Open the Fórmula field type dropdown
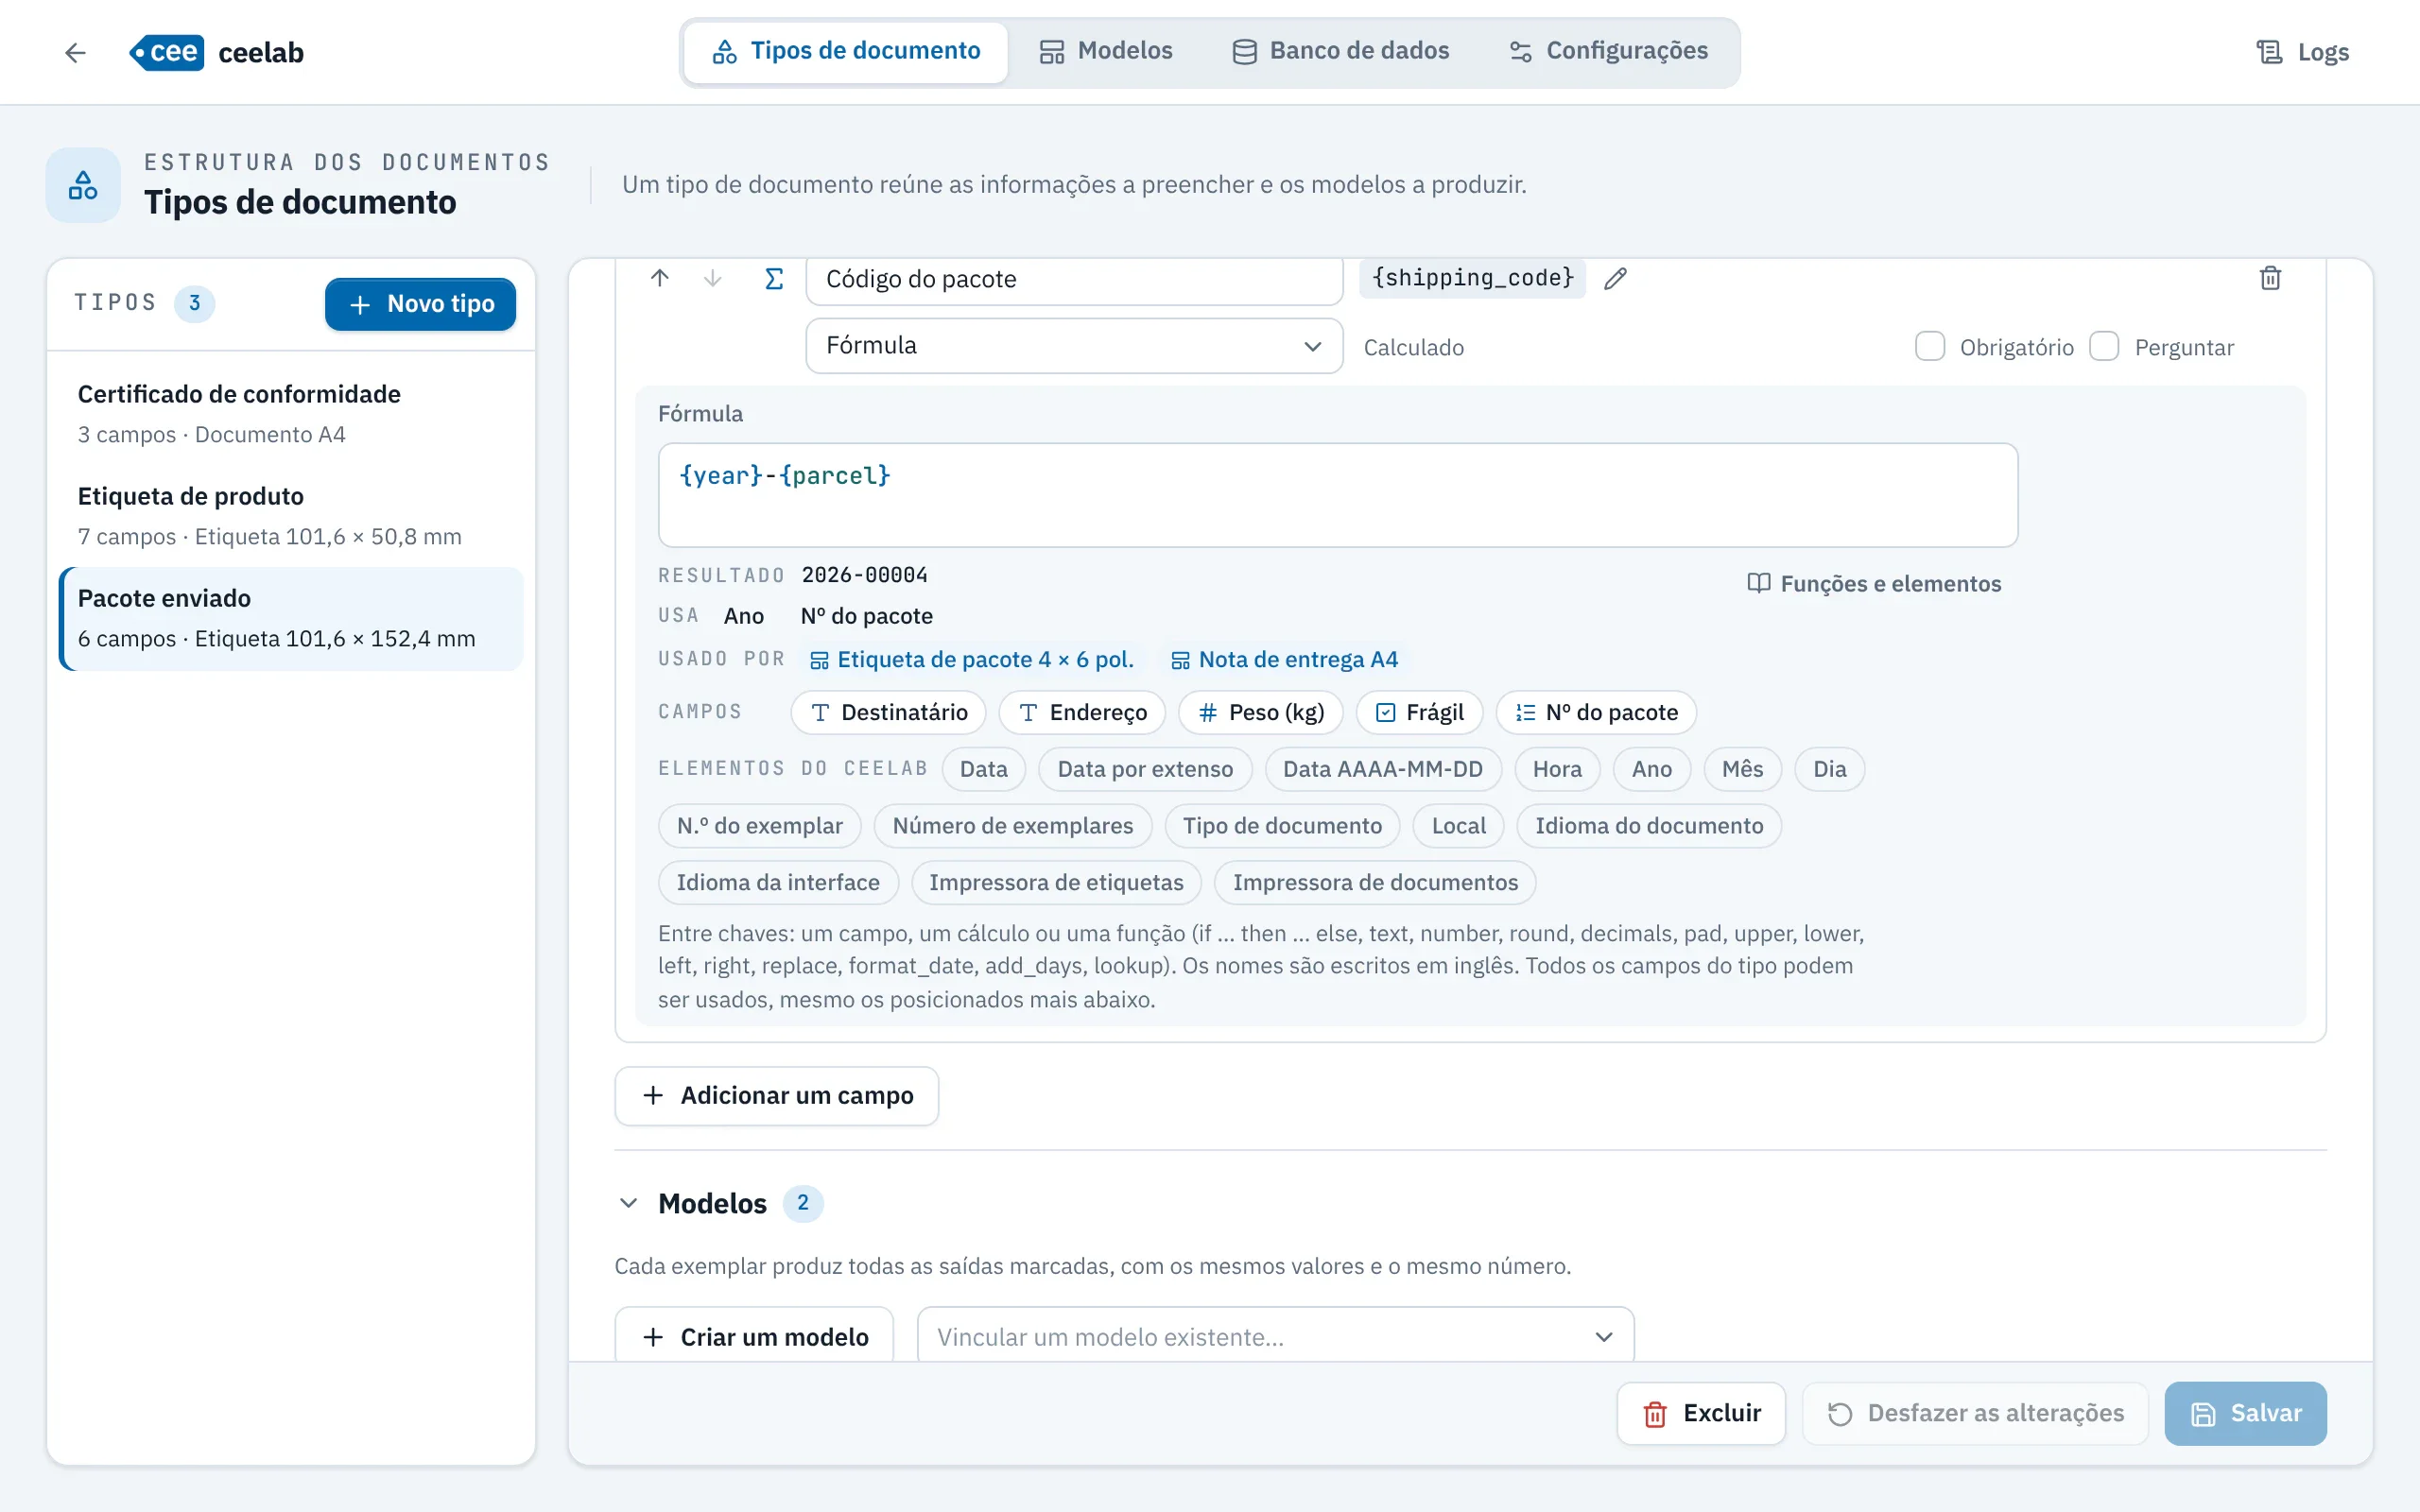The image size is (2420, 1512). [x=1074, y=346]
